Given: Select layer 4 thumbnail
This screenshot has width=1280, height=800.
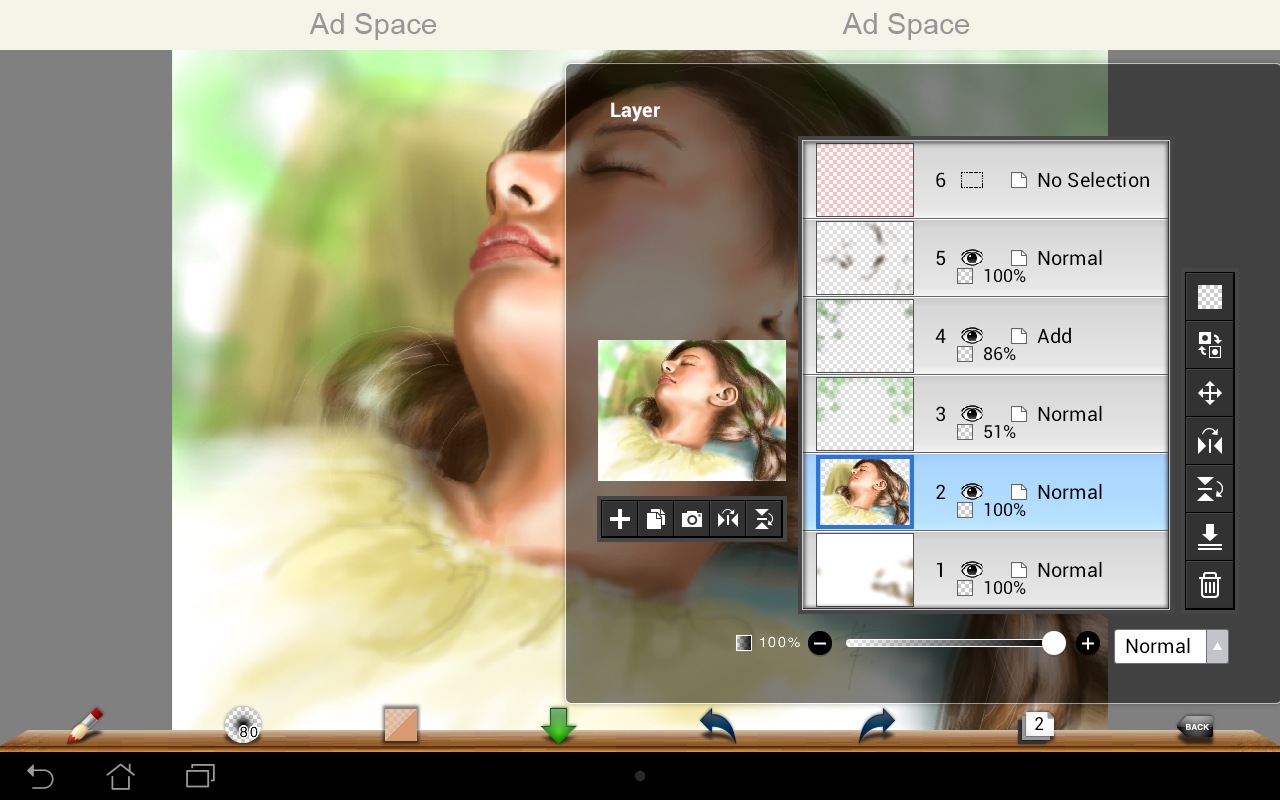Looking at the screenshot, I should pos(865,336).
